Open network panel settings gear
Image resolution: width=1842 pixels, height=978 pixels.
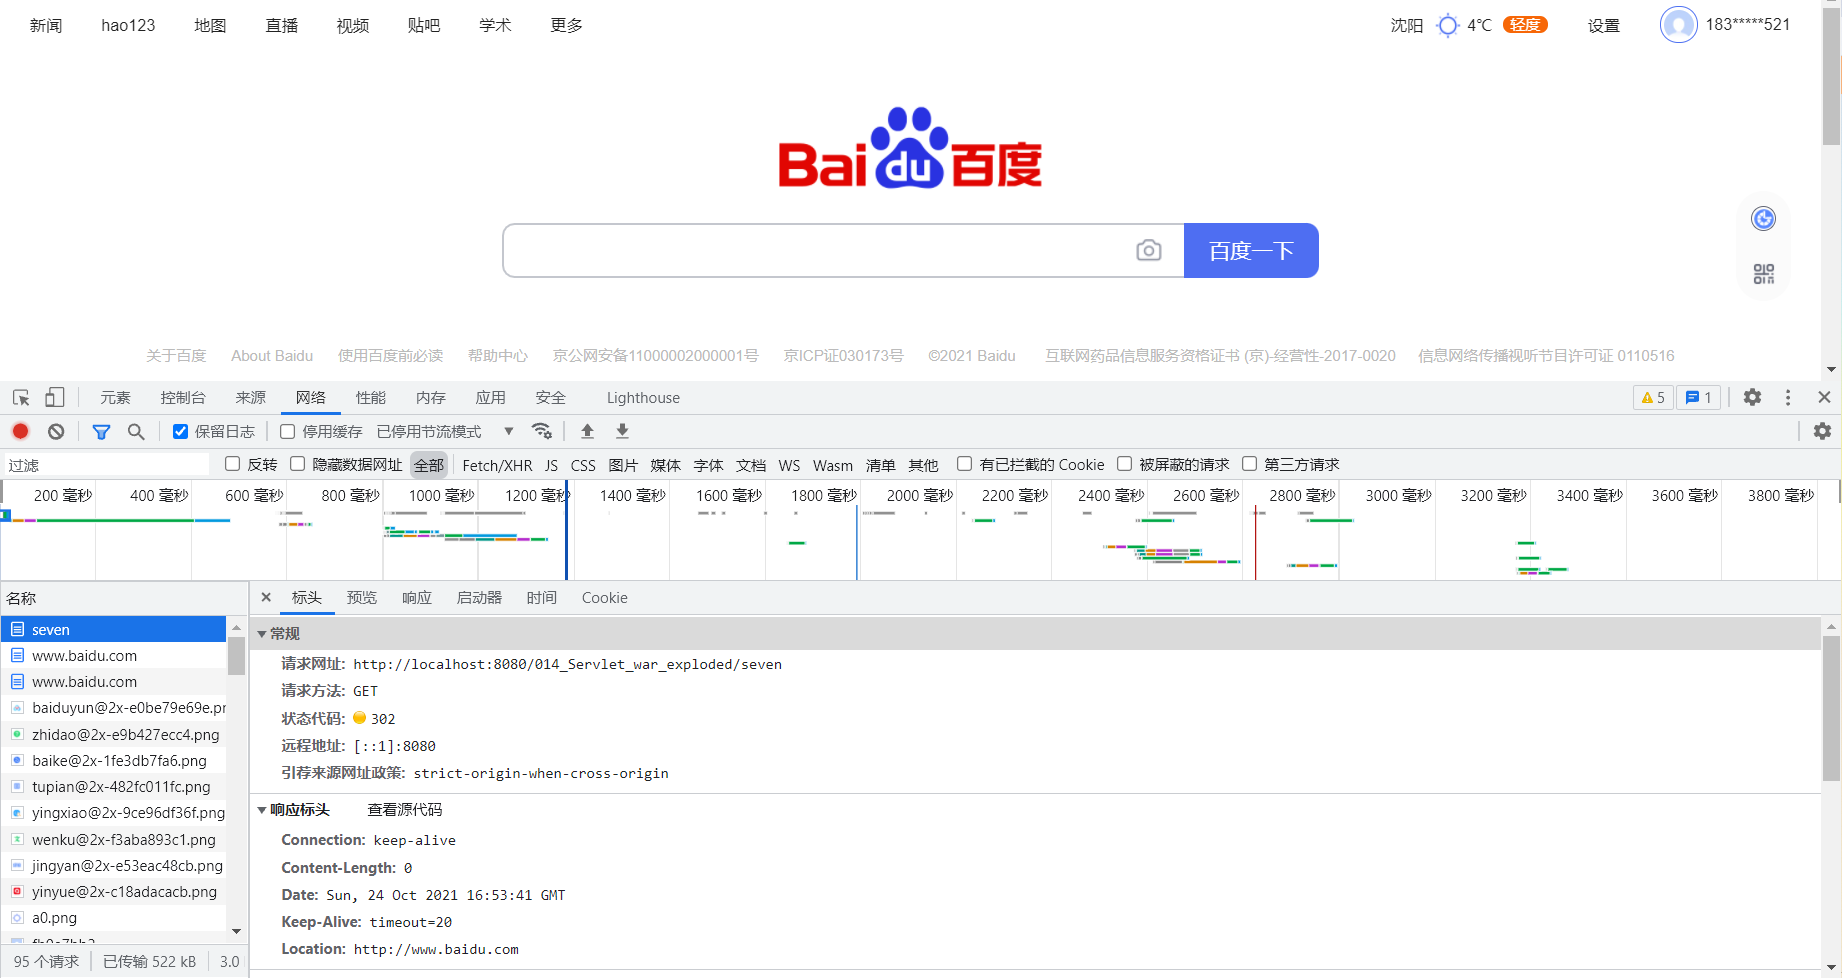tap(1822, 431)
